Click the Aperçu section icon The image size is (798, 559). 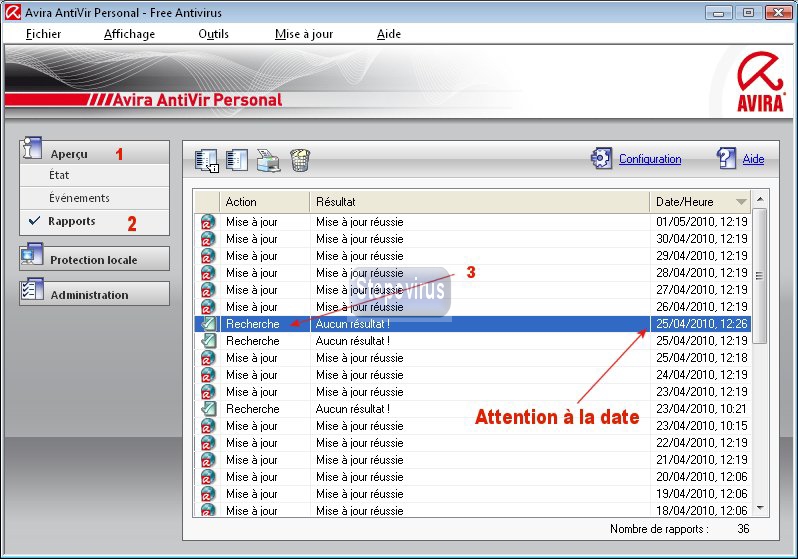pos(32,149)
